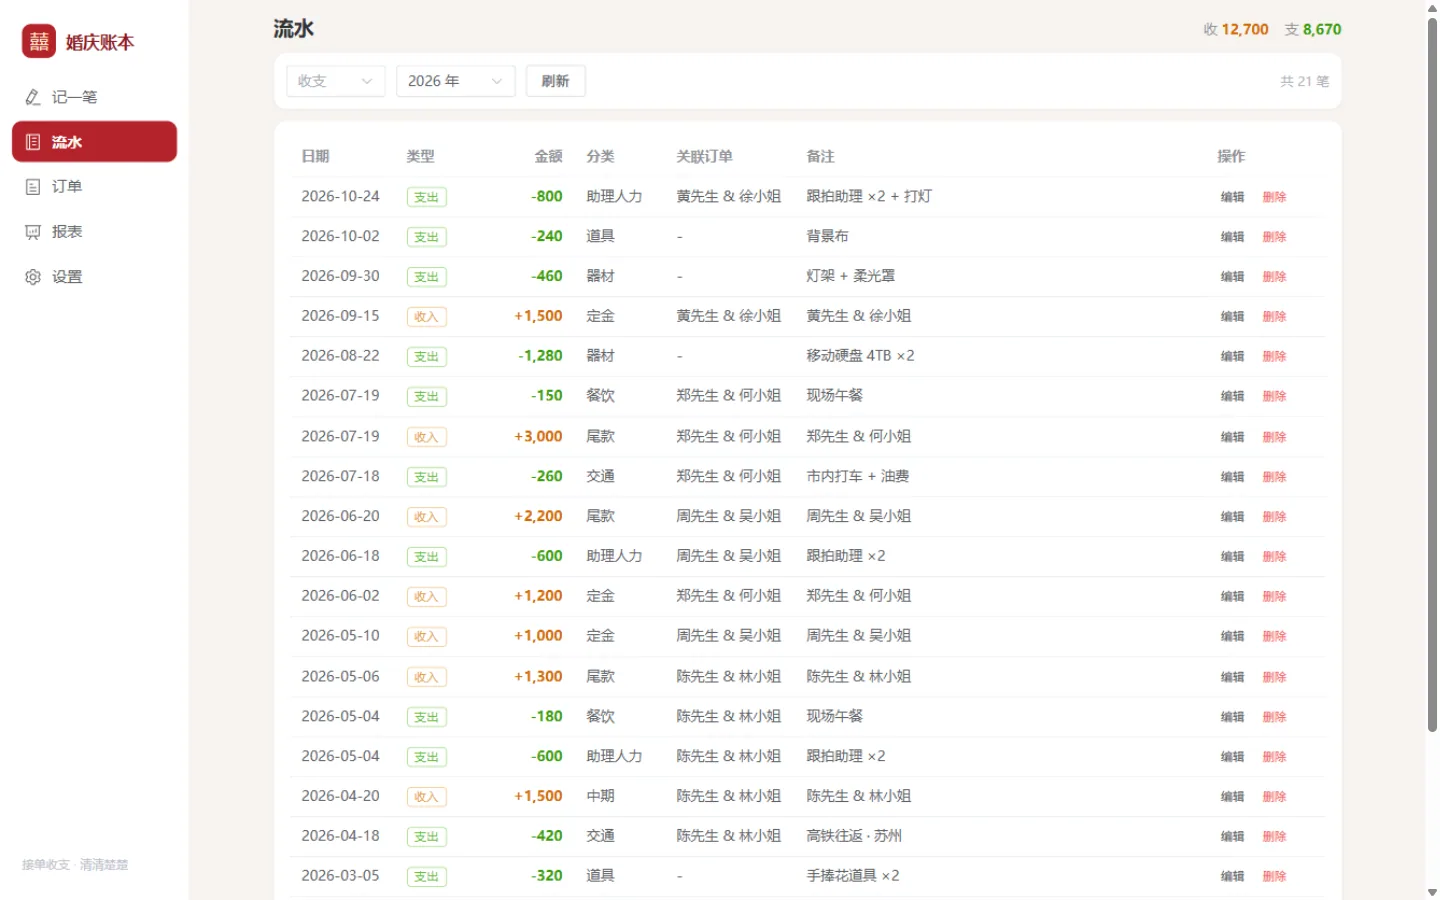Click the 金额 column header

click(x=549, y=157)
